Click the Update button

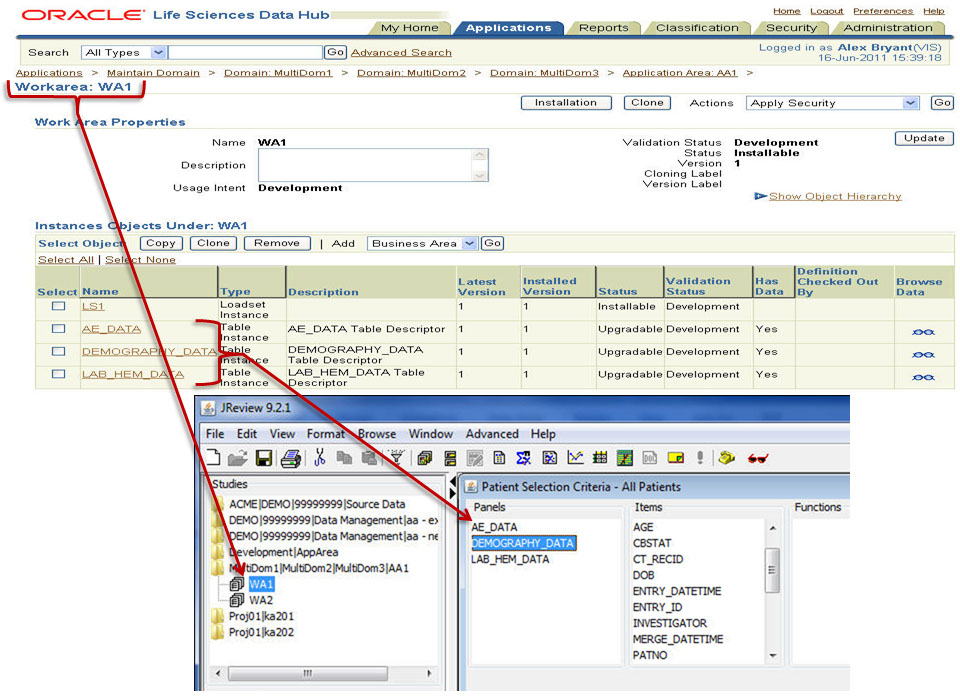tap(924, 138)
